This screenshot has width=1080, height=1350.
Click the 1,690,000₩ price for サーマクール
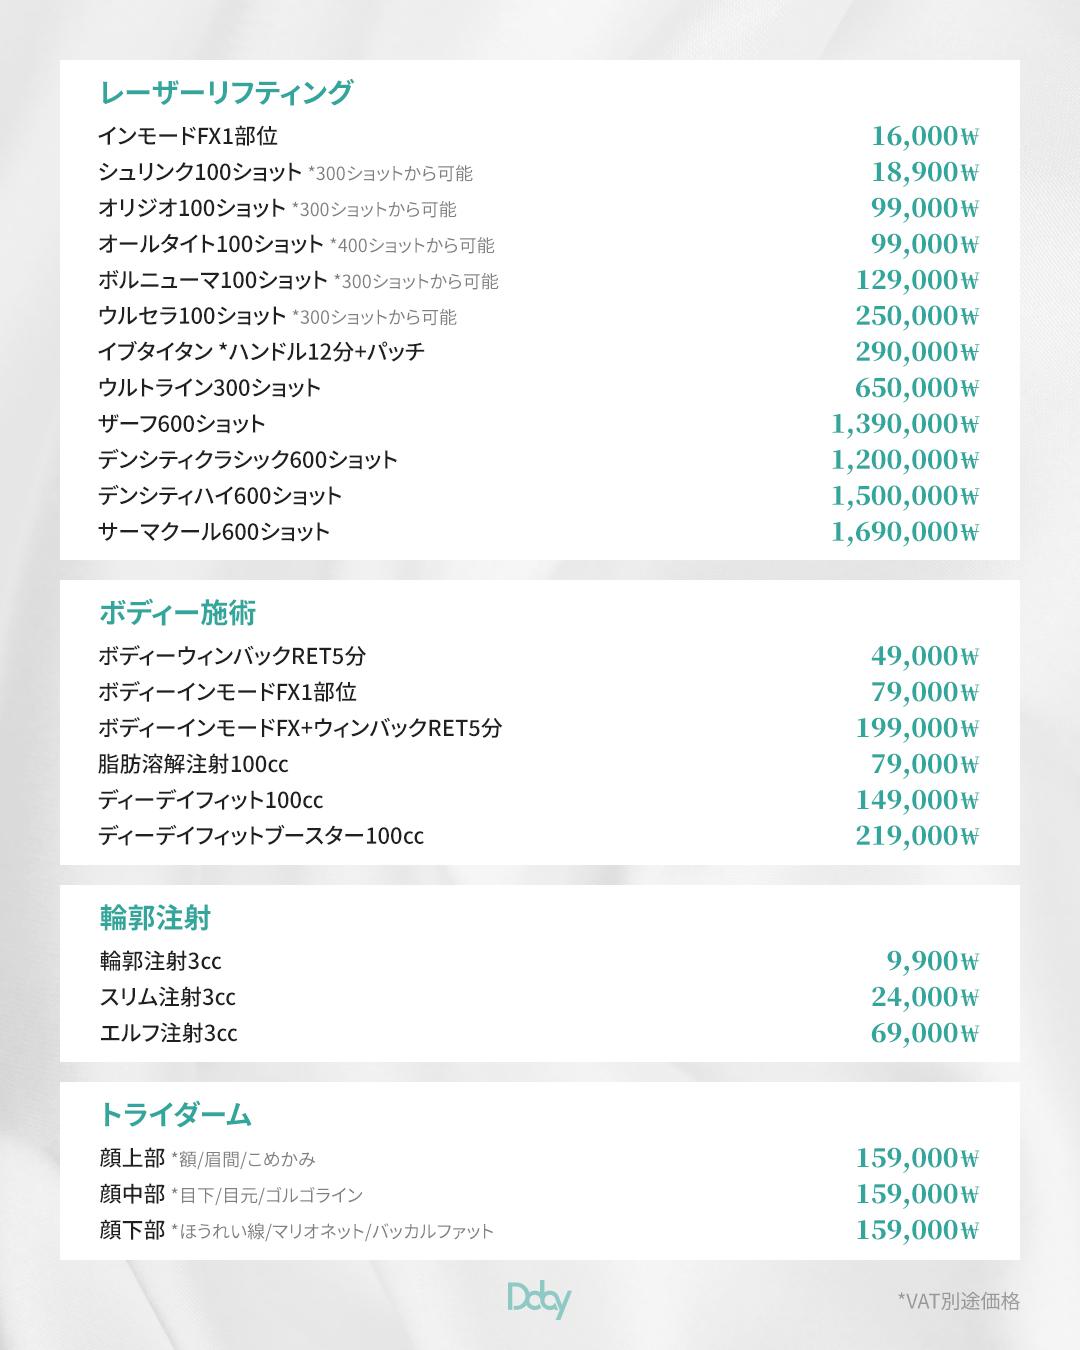[x=904, y=531]
